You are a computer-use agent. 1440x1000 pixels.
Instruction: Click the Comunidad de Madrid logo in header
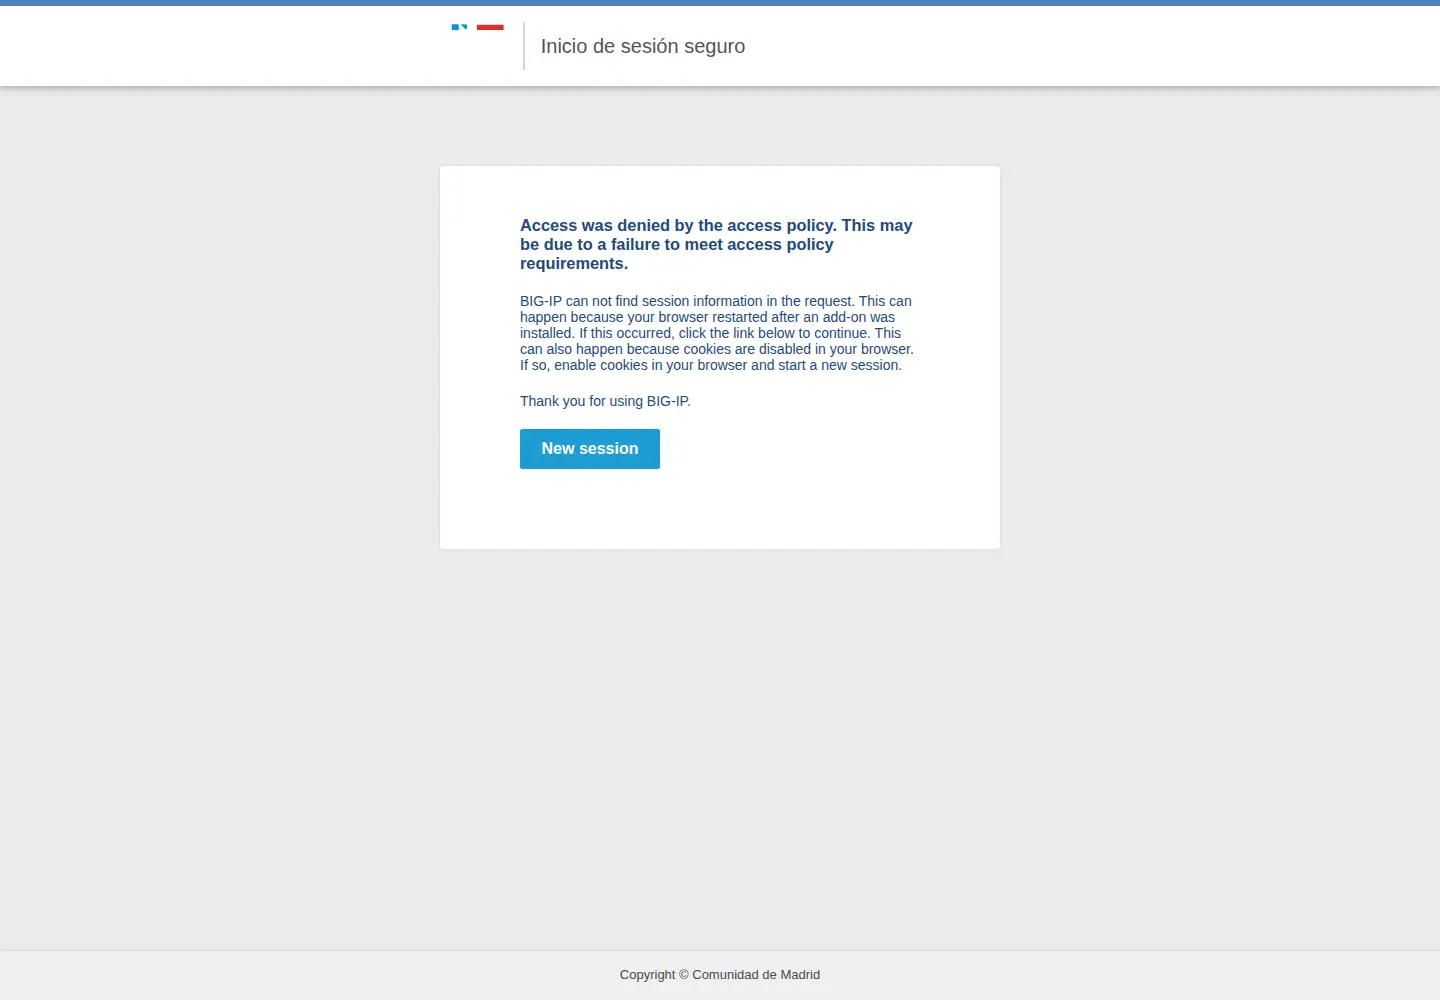point(478,28)
